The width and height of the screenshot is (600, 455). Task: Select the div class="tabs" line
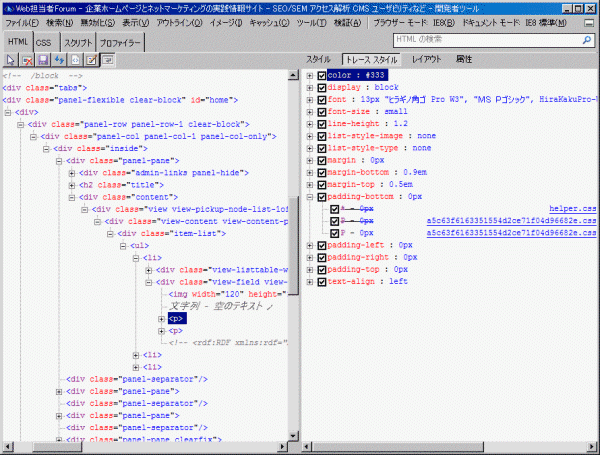point(45,88)
